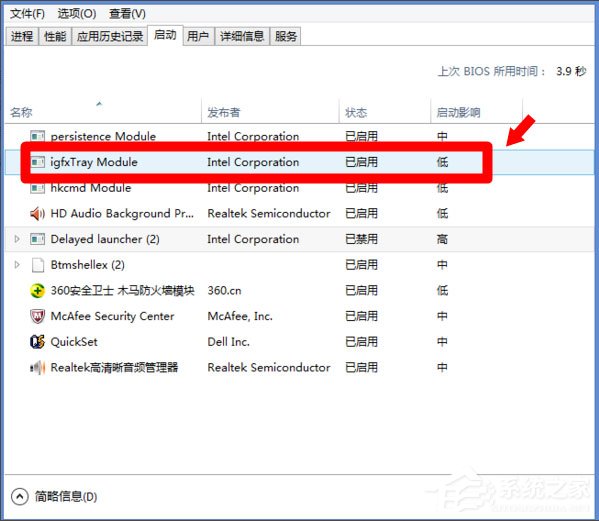
Task: Click the HD Audio Background speaker icon
Action: coord(37,214)
